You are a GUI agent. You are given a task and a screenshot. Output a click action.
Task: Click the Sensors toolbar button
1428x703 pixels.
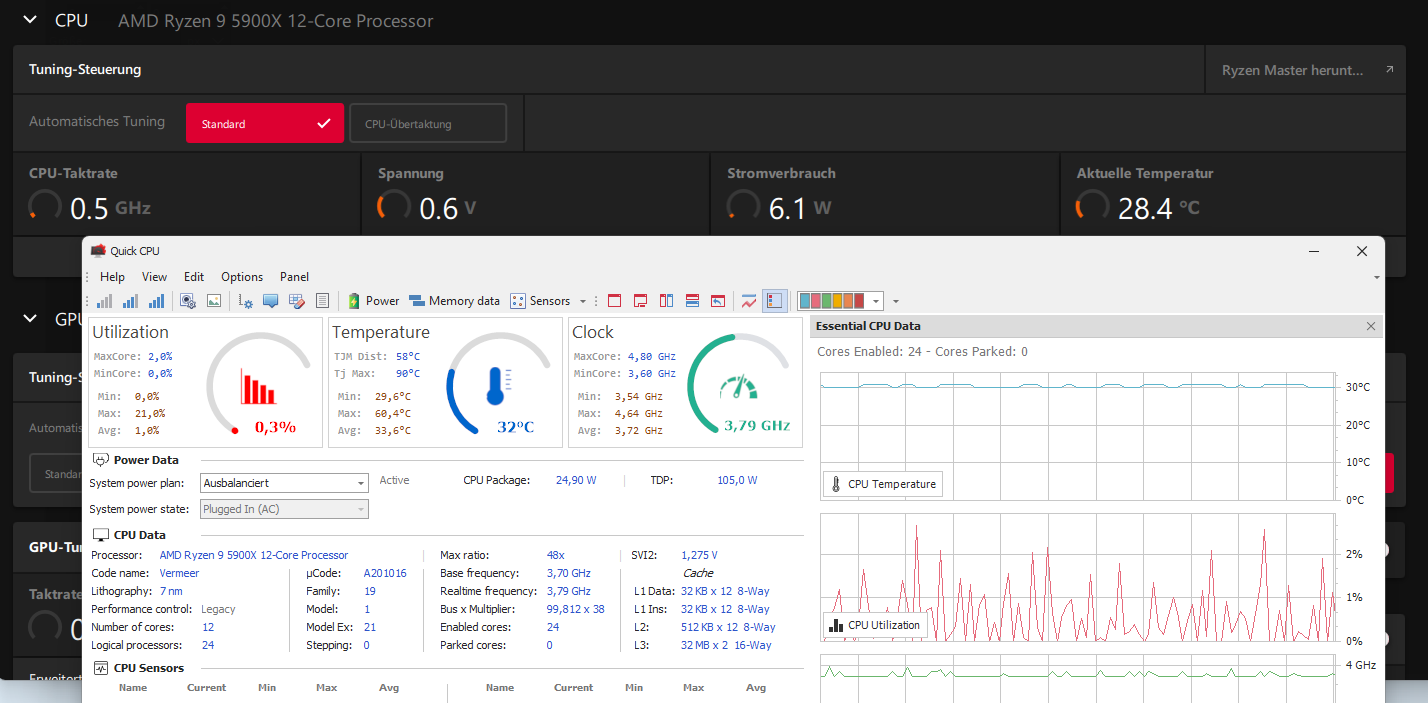pos(541,301)
